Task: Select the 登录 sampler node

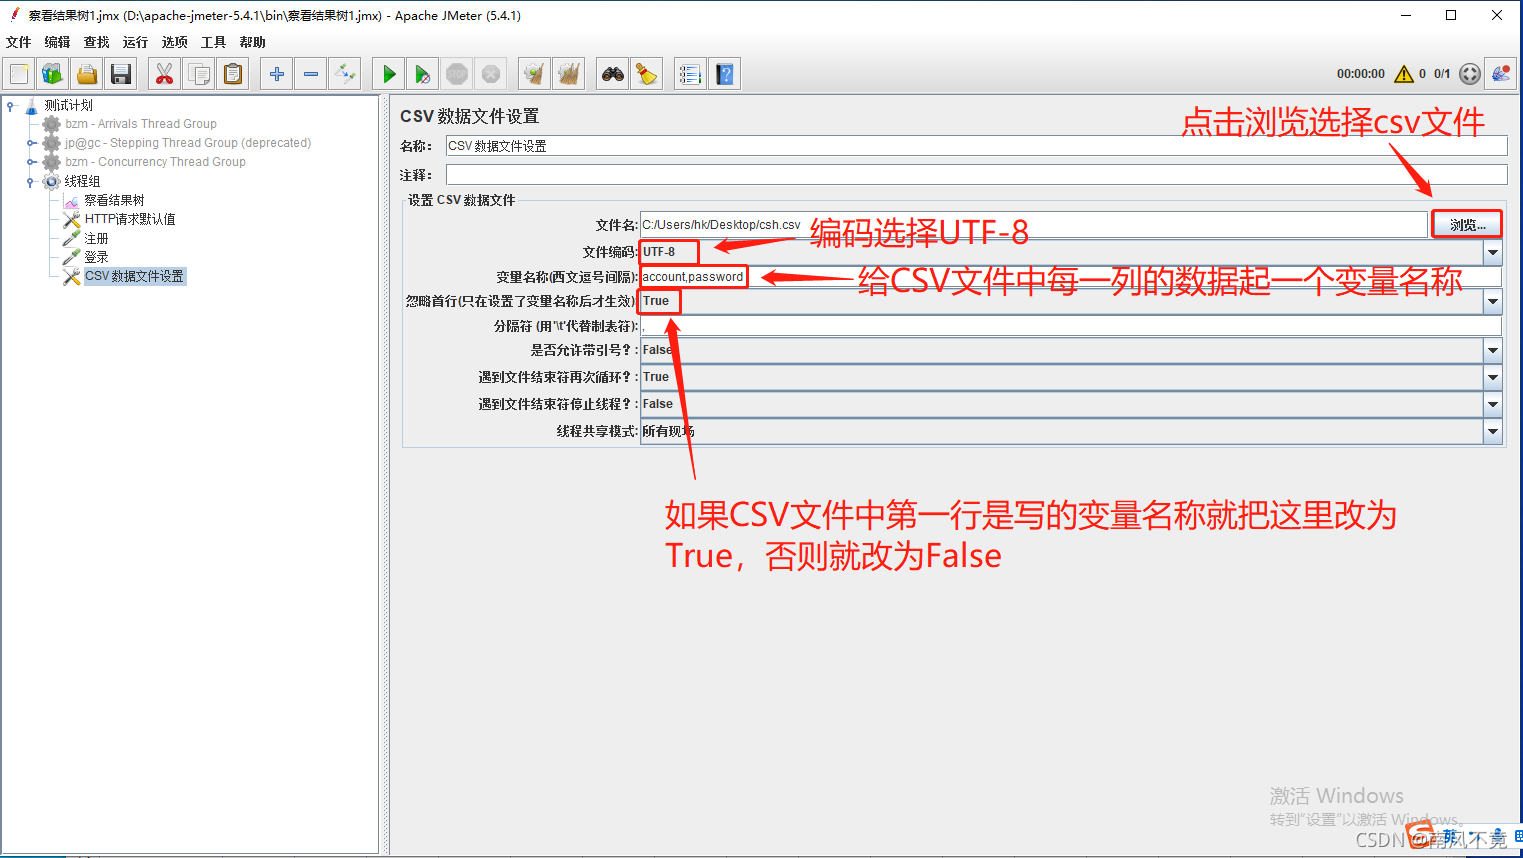Action: [x=96, y=257]
